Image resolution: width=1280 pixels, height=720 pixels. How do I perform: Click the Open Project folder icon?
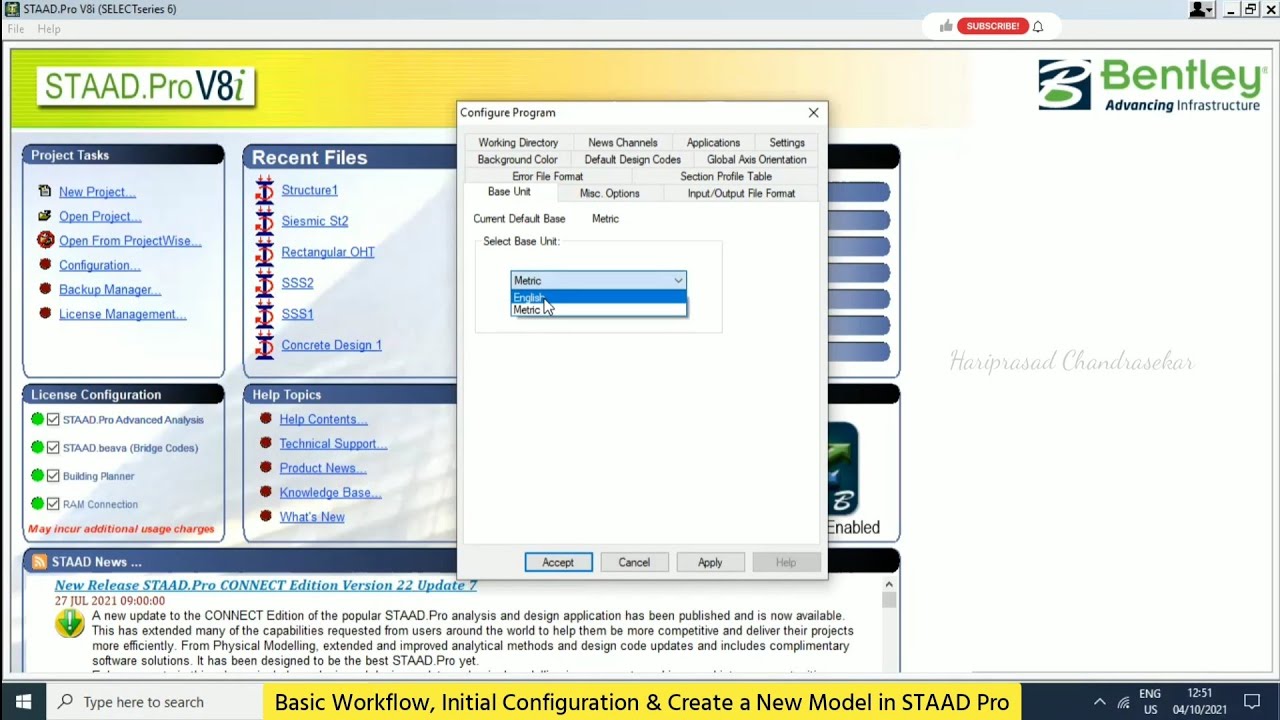pyautogui.click(x=45, y=216)
